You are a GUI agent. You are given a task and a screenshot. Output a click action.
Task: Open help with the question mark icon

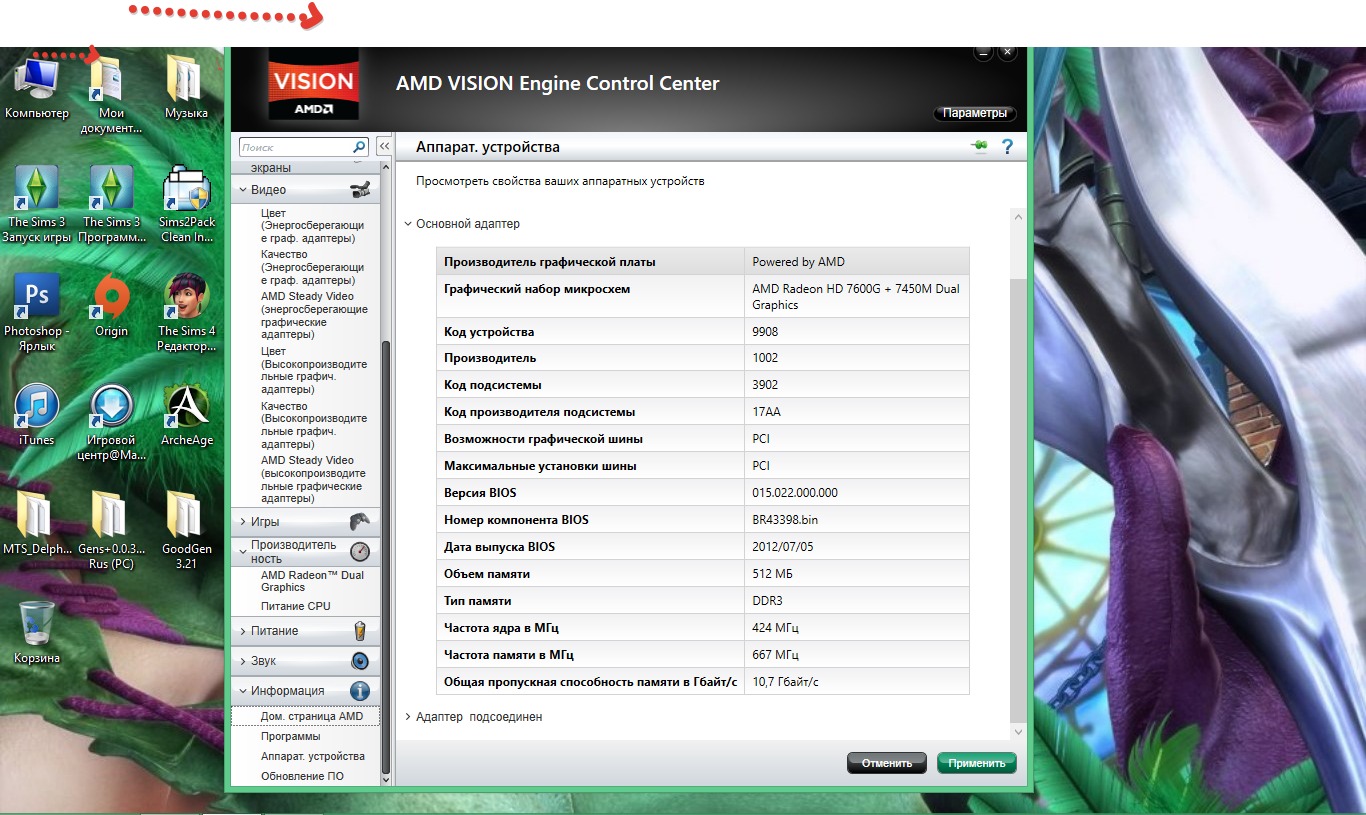click(x=1007, y=147)
